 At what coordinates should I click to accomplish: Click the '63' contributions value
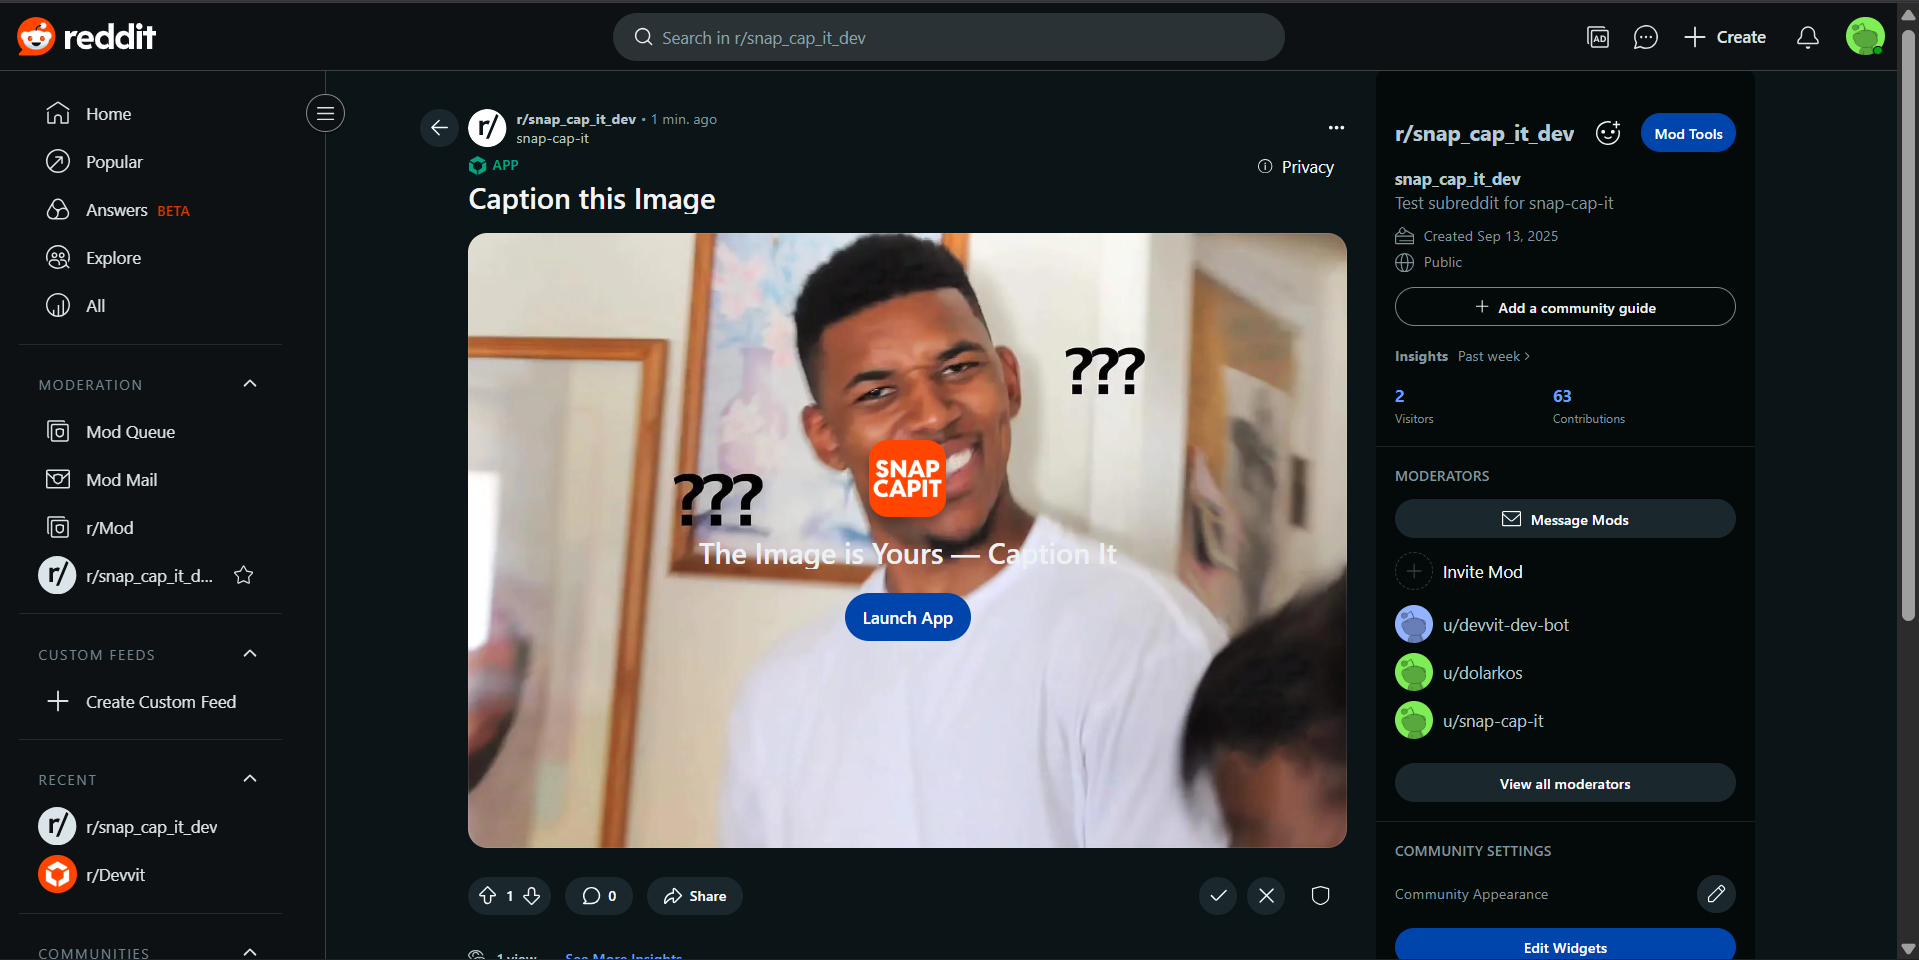(1562, 396)
